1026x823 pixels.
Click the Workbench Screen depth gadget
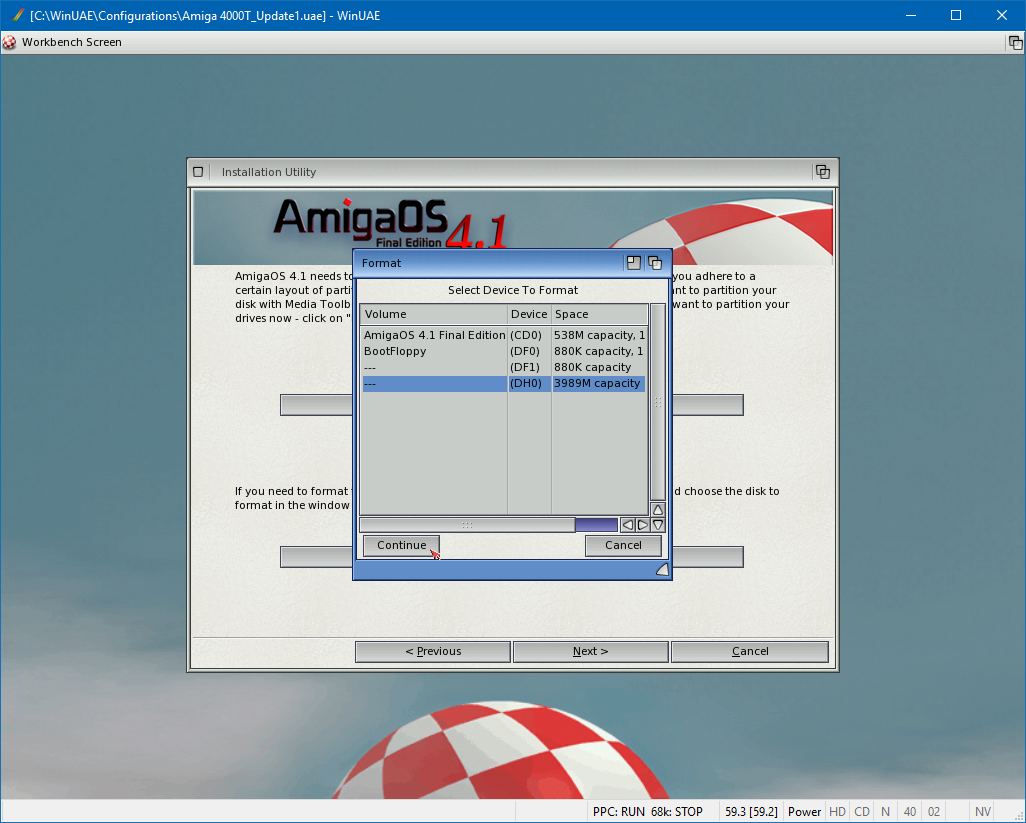[x=1015, y=42]
